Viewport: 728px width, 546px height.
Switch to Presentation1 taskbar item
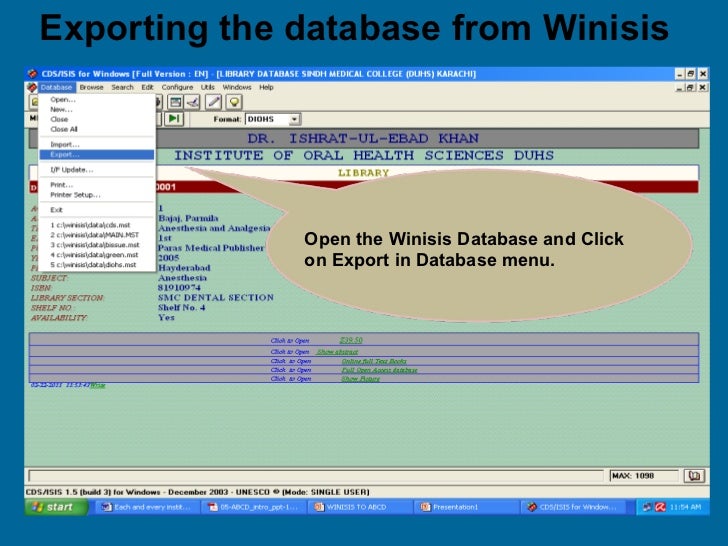pyautogui.click(x=466, y=507)
